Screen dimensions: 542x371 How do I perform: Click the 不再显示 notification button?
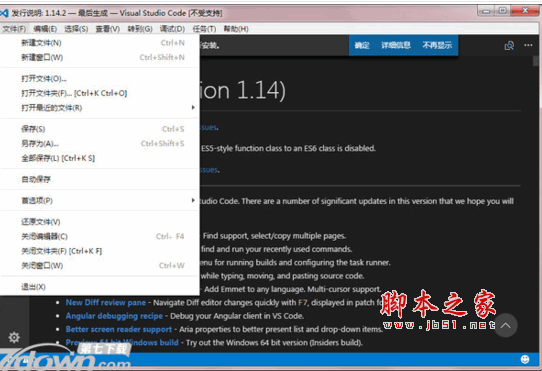[437, 45]
